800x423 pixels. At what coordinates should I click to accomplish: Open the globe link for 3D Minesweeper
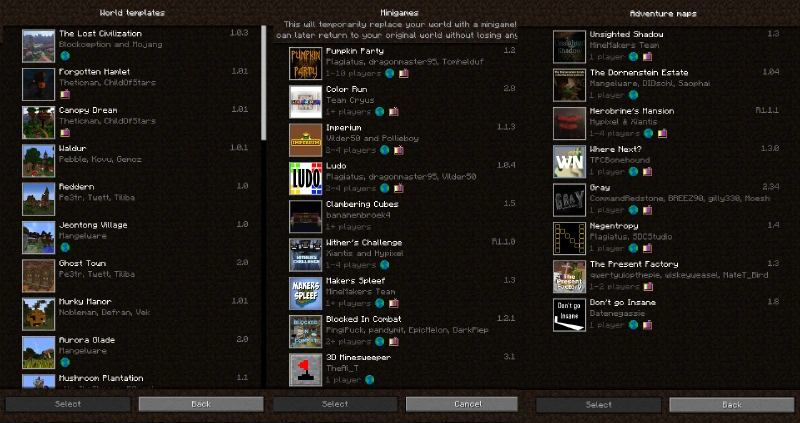click(x=369, y=380)
